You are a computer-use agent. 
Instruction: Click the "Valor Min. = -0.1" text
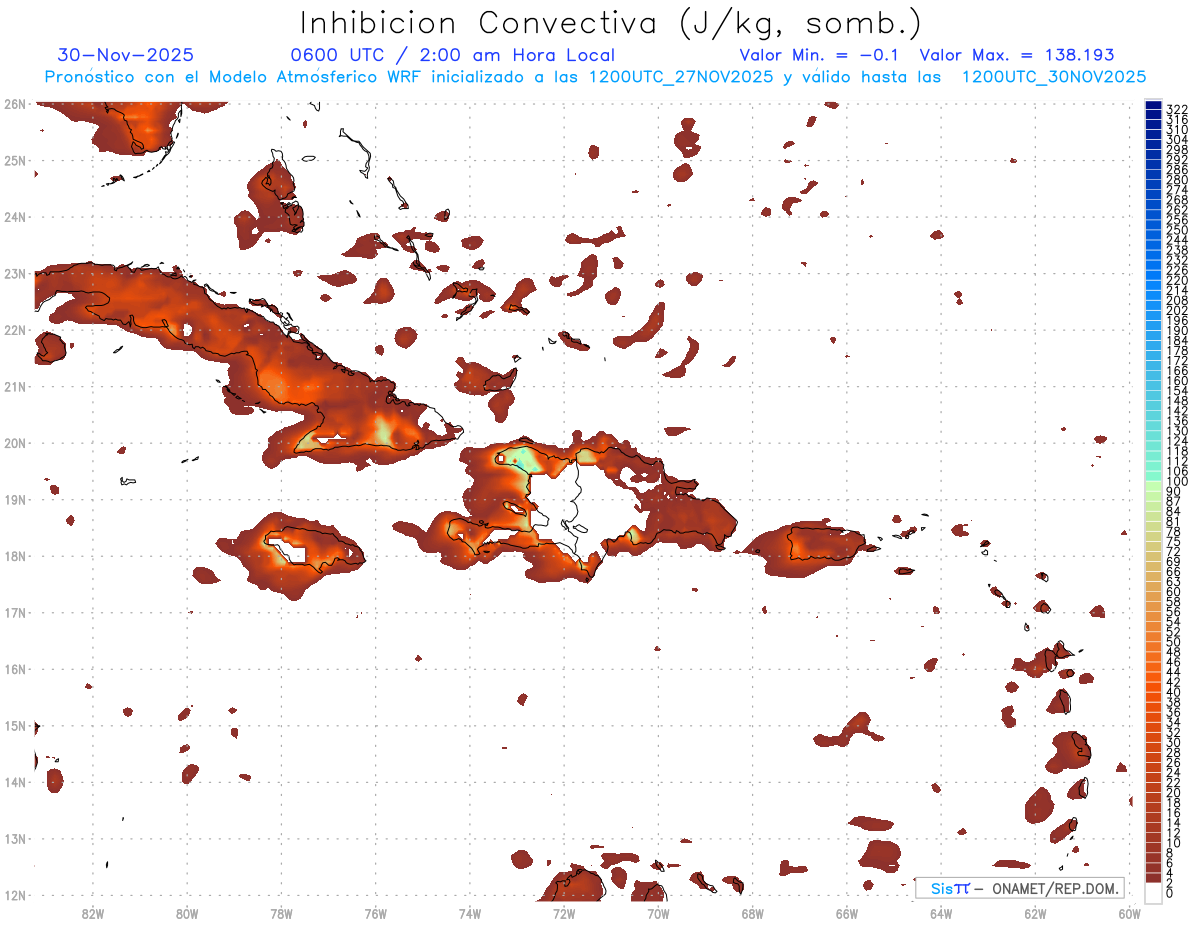click(820, 55)
